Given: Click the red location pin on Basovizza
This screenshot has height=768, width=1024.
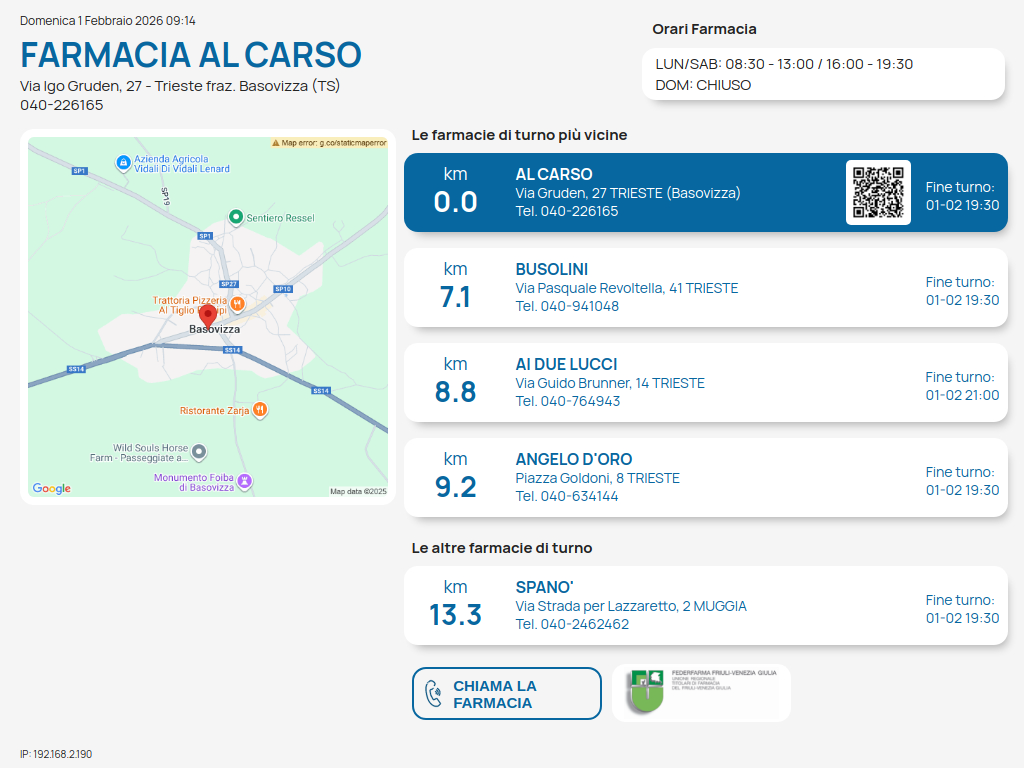Looking at the screenshot, I should [x=208, y=315].
